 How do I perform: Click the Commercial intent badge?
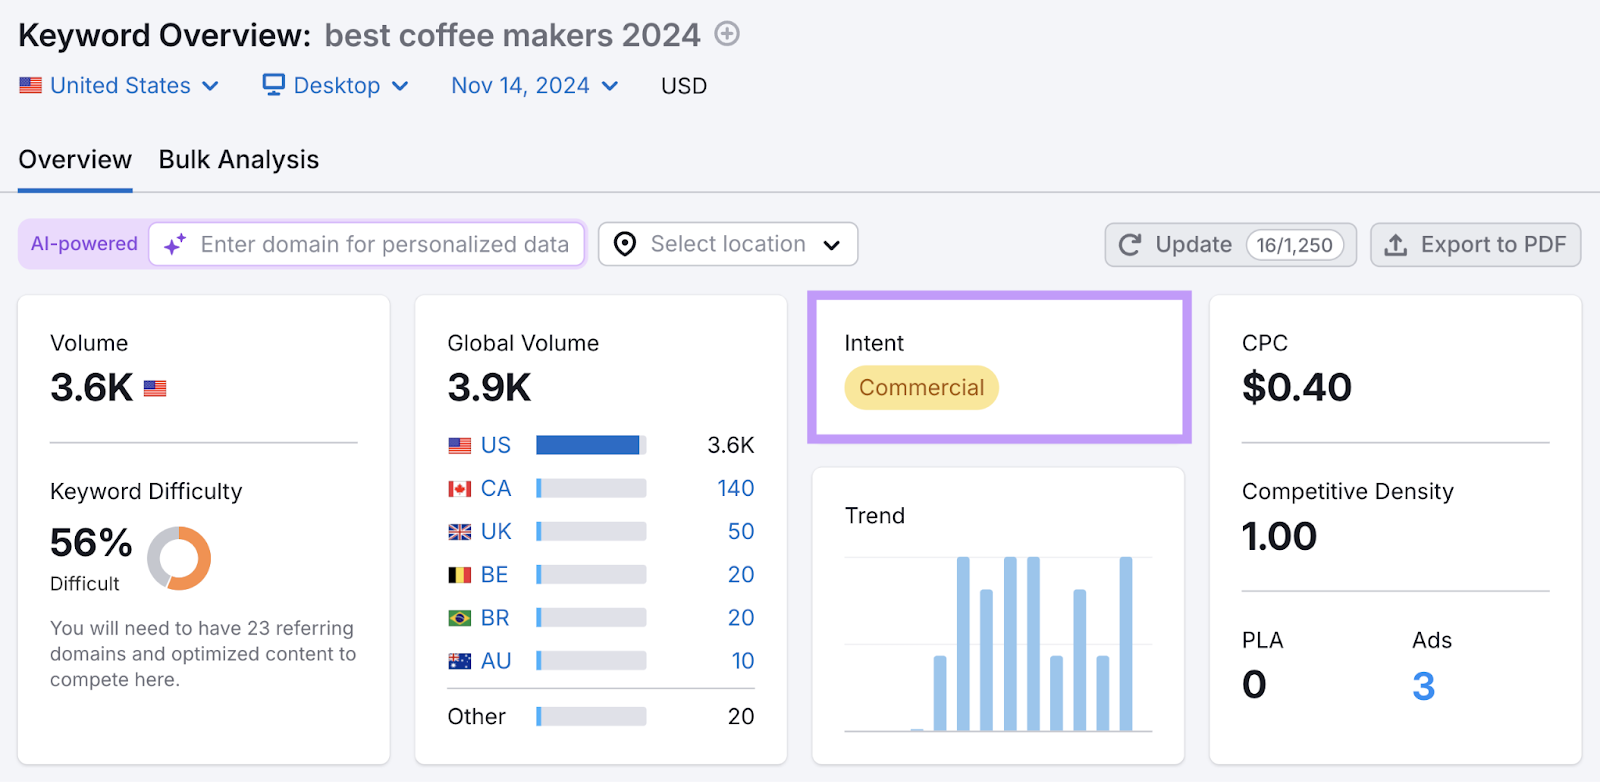(921, 388)
